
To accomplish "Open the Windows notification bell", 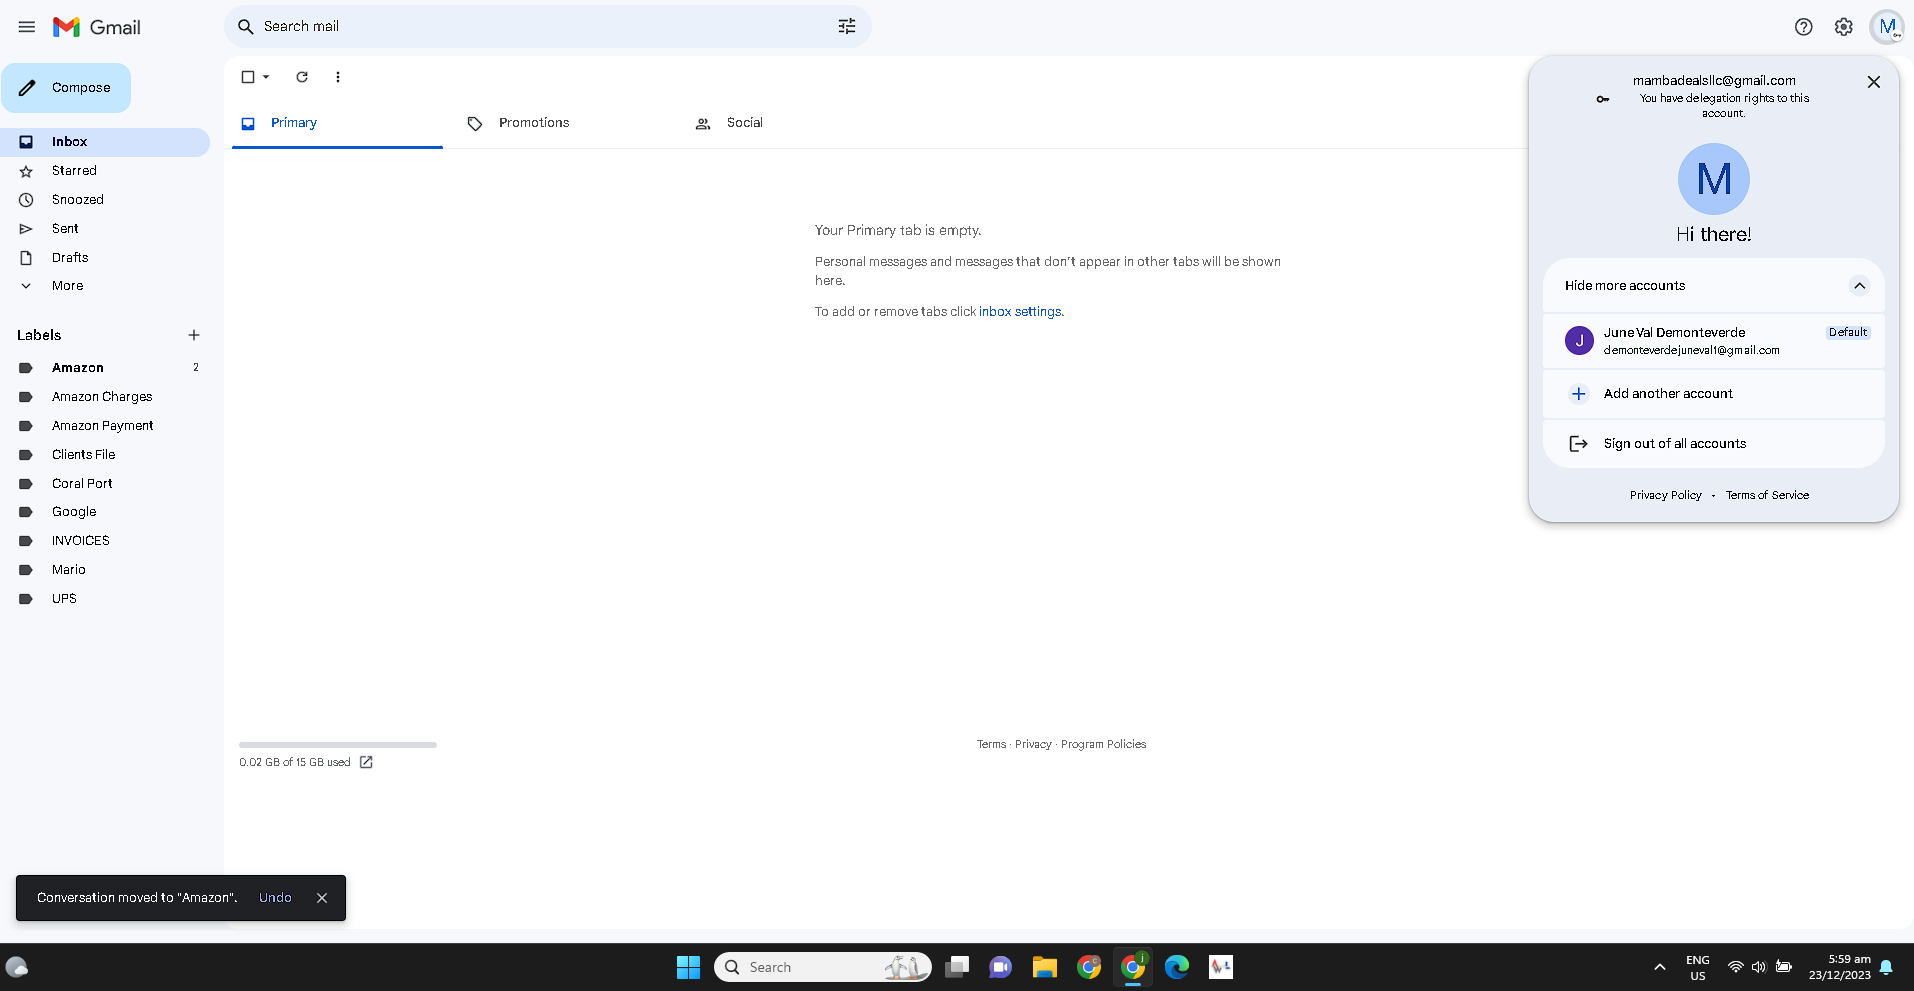I will pos(1886,967).
